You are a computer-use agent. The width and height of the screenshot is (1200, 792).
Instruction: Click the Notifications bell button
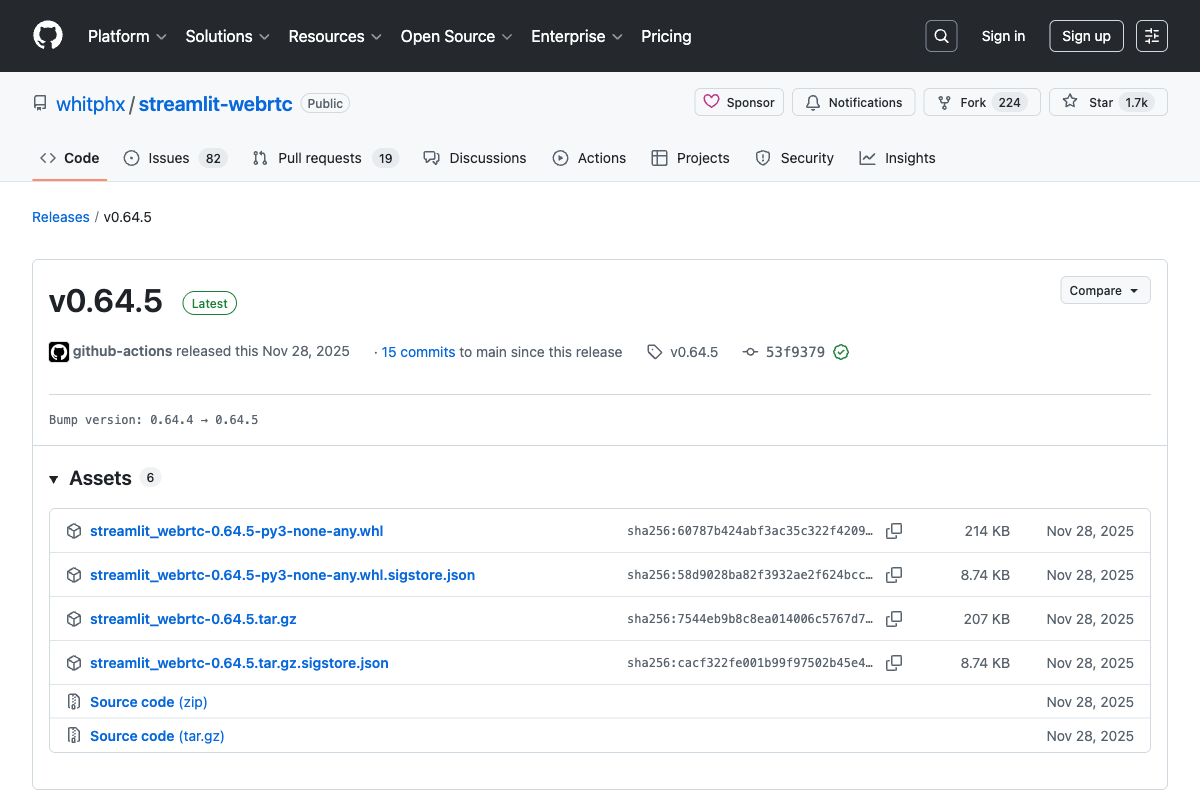[x=854, y=102]
